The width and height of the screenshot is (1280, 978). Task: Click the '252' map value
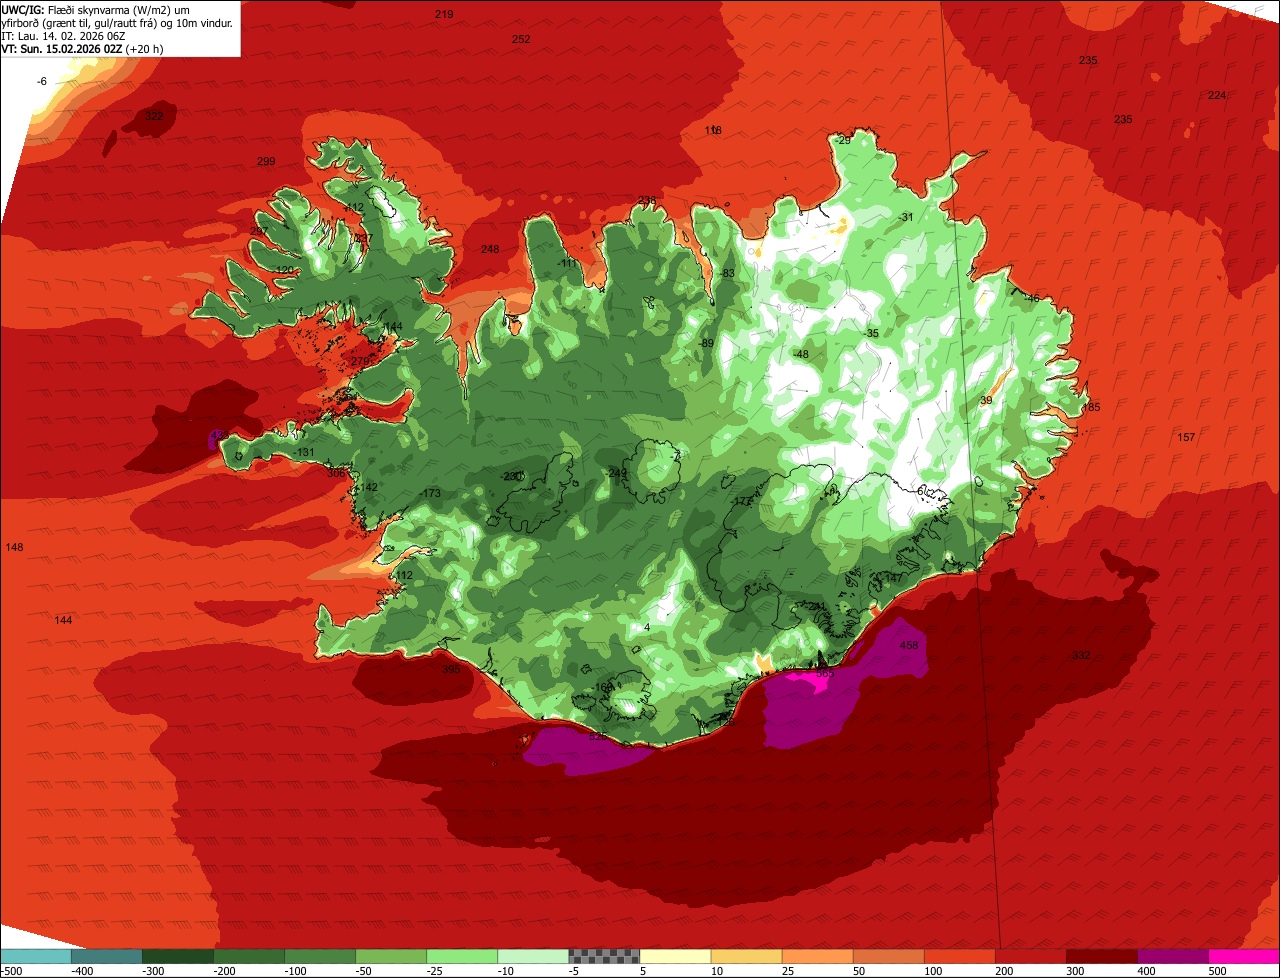tap(521, 39)
